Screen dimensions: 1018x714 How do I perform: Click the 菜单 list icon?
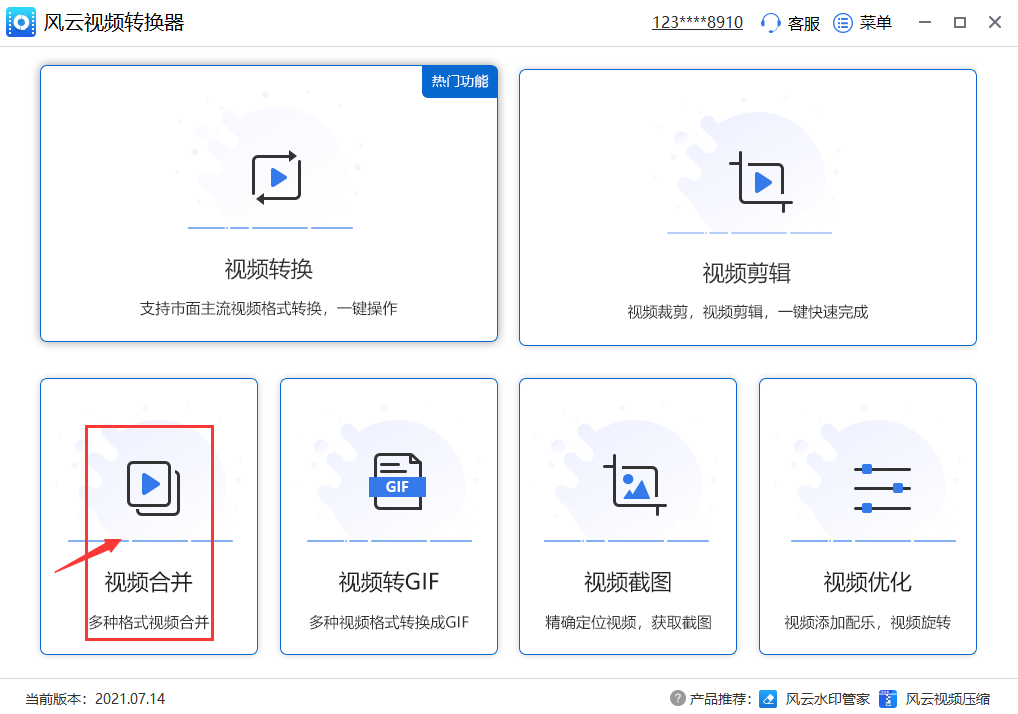[x=843, y=23]
